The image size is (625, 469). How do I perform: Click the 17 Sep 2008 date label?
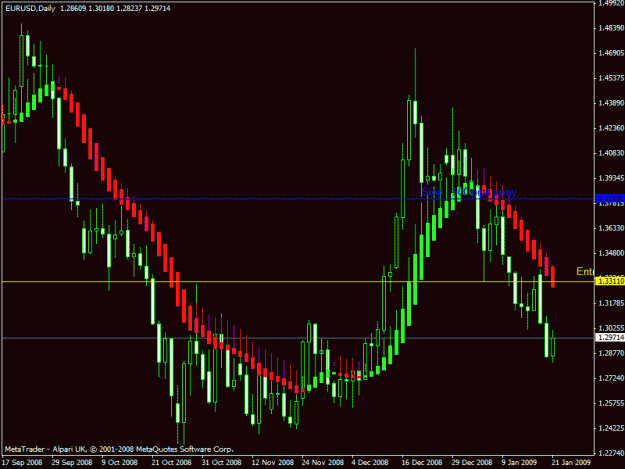22,463
